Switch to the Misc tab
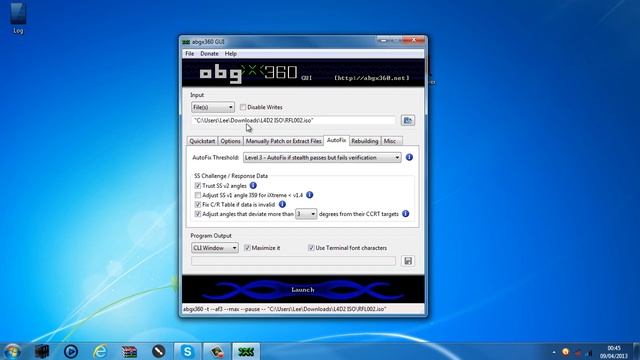This screenshot has height=360, width=640. coord(391,141)
